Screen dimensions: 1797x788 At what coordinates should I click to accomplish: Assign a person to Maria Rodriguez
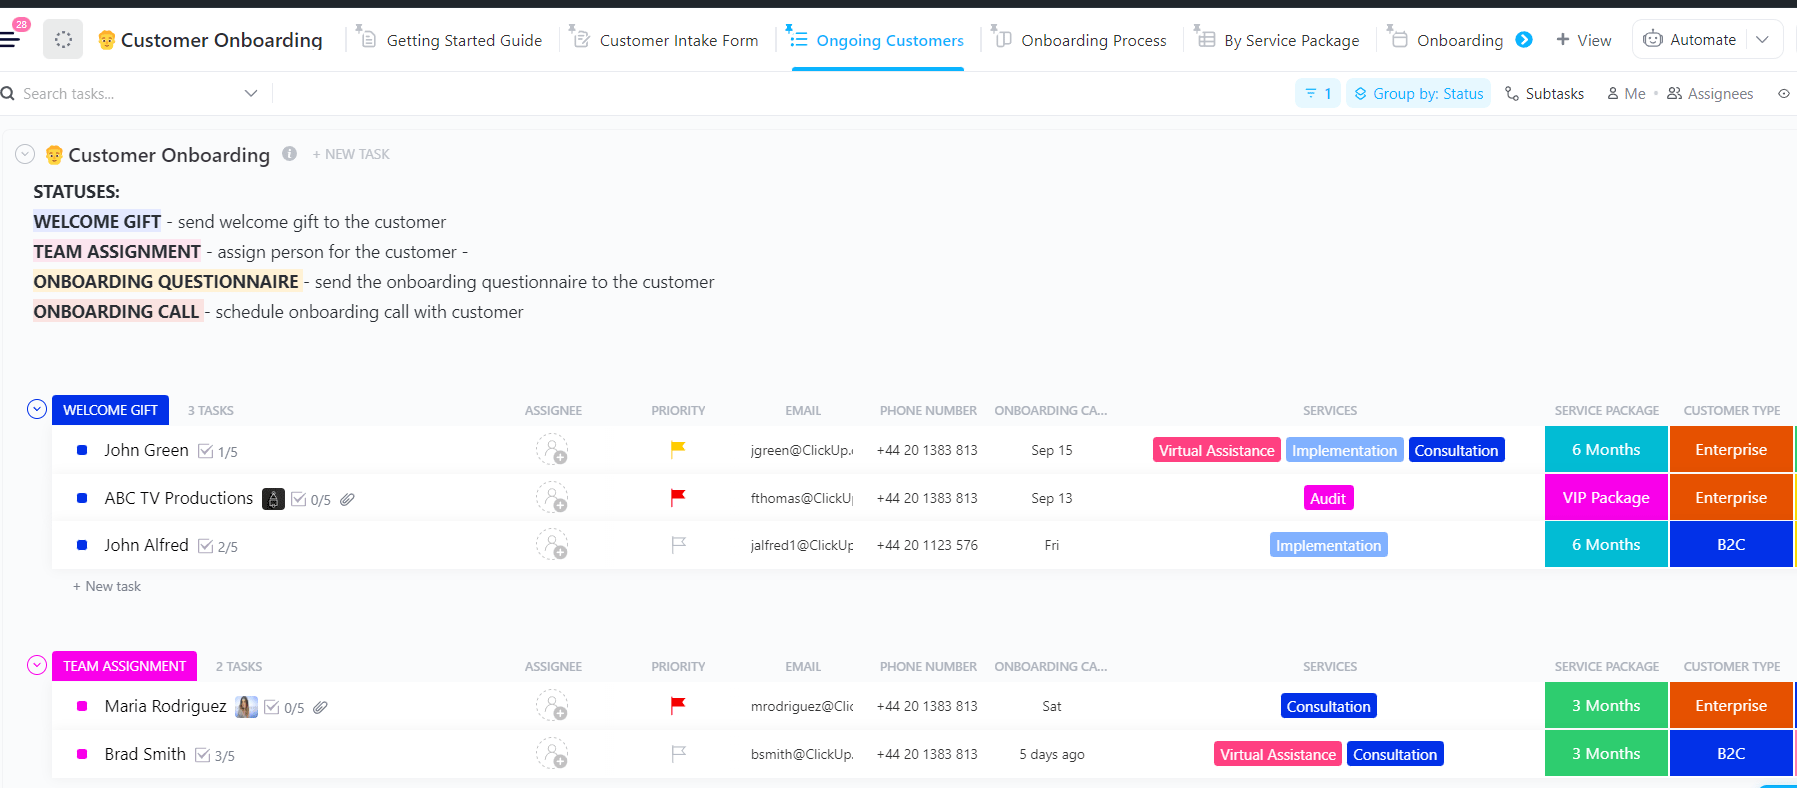(552, 706)
